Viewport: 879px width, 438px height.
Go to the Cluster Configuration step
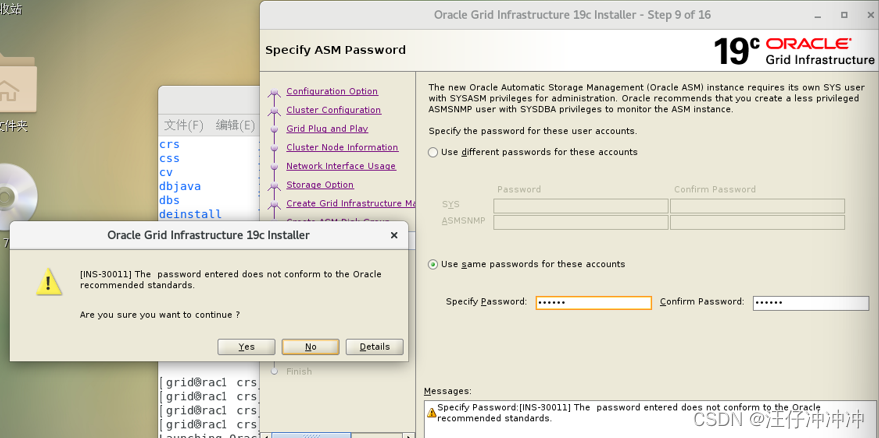tap(334, 110)
